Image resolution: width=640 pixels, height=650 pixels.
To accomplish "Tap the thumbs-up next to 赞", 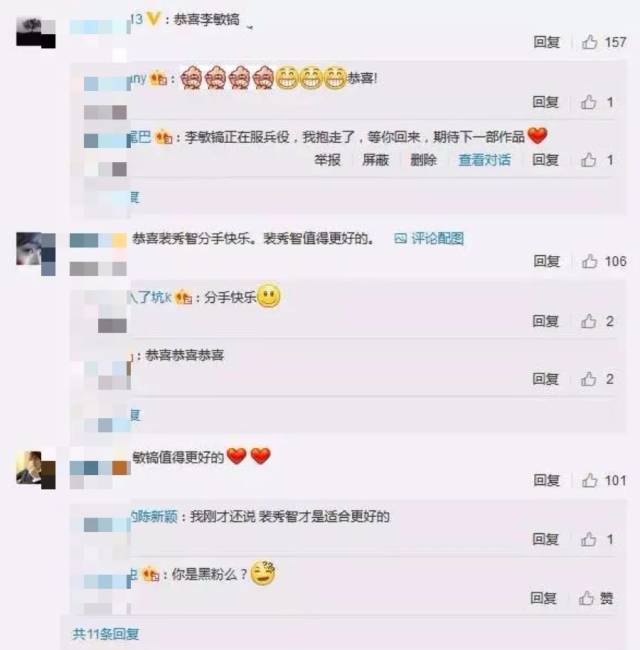I will coord(587,598).
